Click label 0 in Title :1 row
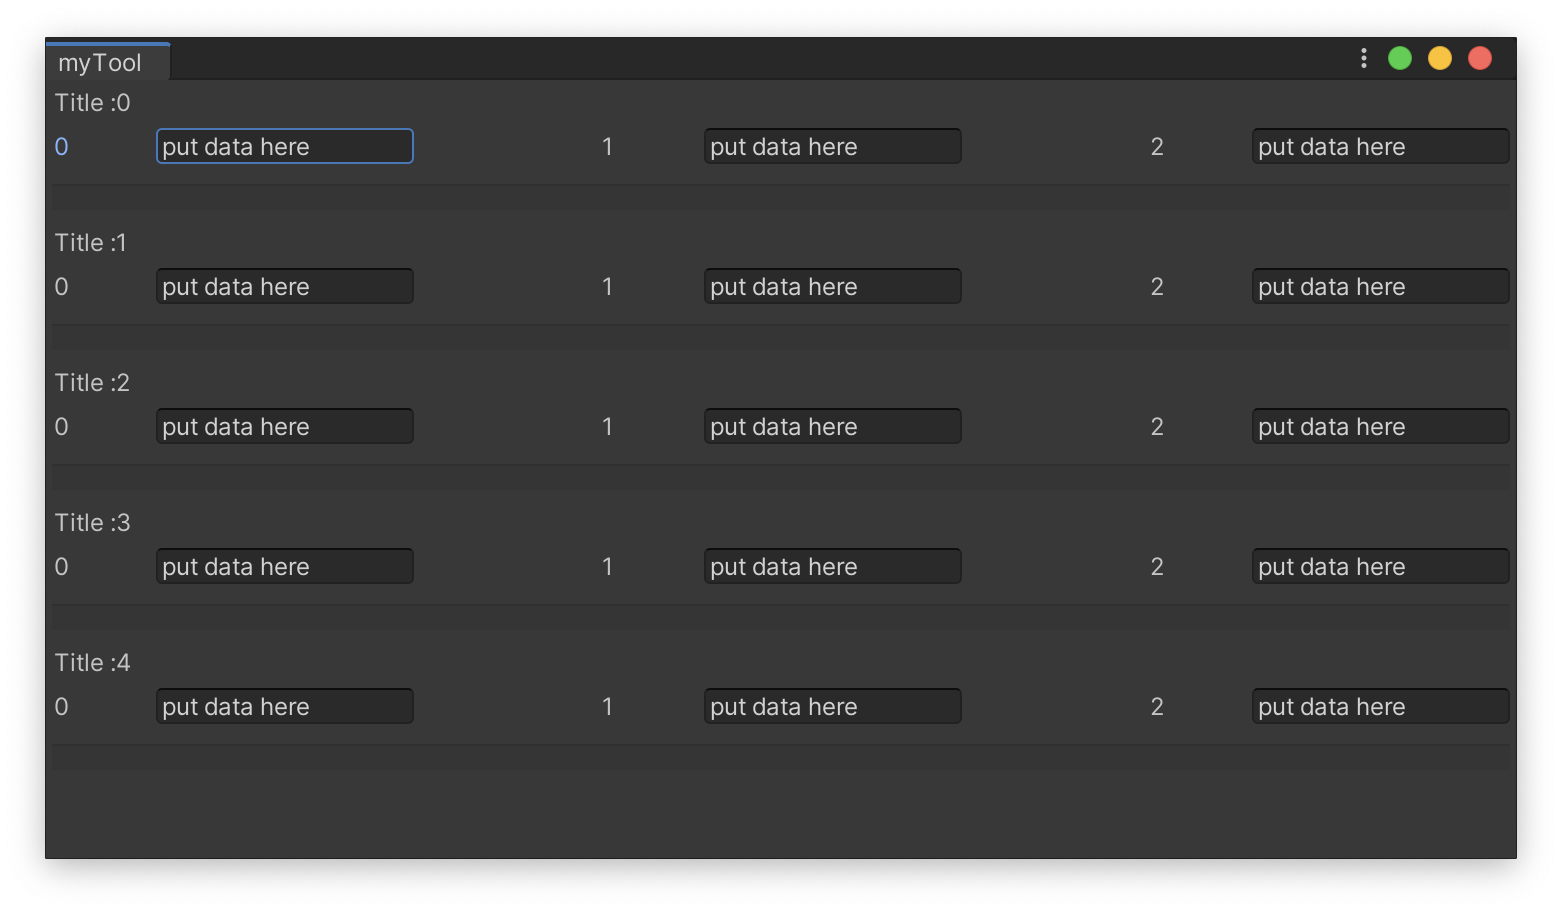 62,287
